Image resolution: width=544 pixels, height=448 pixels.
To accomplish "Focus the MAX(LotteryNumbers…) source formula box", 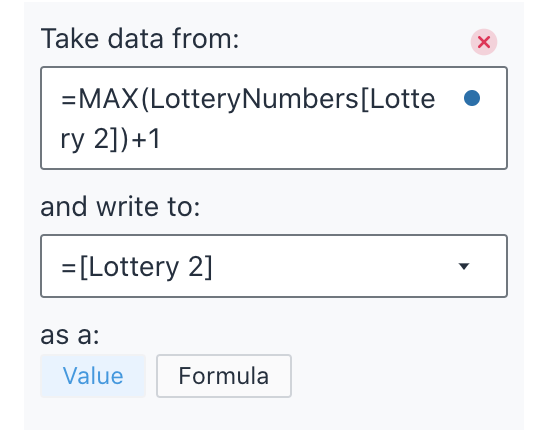I will click(274, 118).
